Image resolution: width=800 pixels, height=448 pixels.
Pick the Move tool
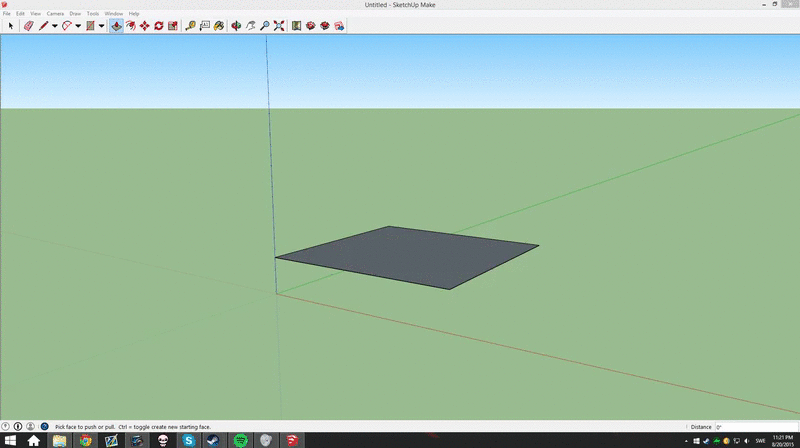[145, 26]
